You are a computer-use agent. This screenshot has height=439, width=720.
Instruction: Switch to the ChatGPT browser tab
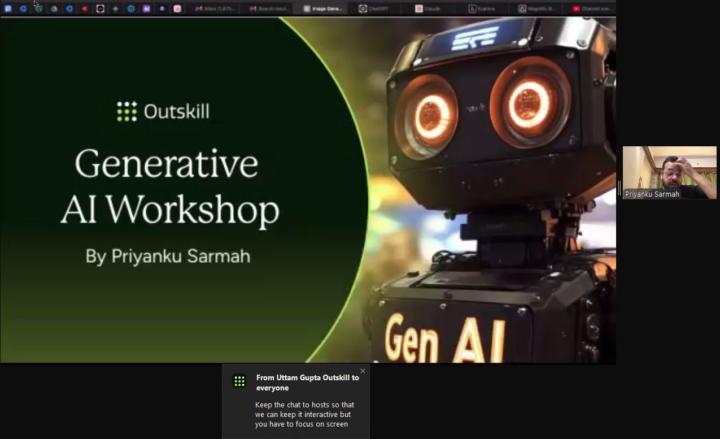coord(374,8)
